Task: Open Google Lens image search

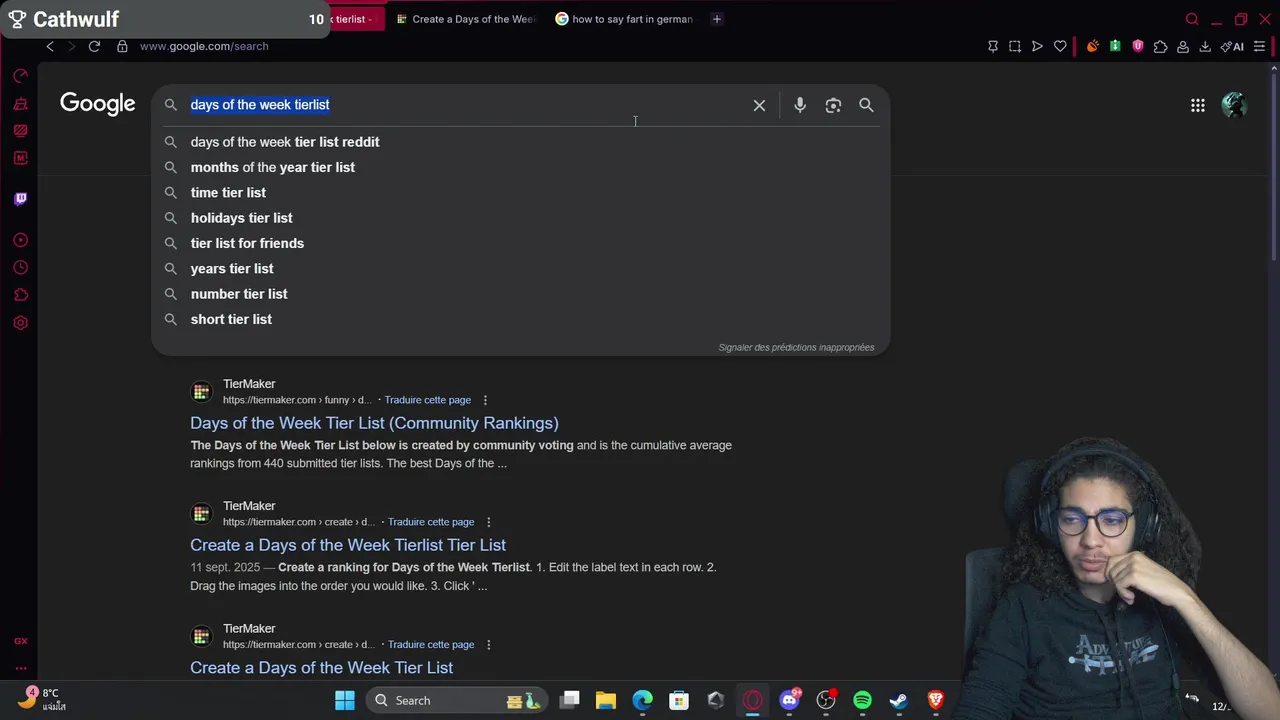Action: click(x=833, y=105)
